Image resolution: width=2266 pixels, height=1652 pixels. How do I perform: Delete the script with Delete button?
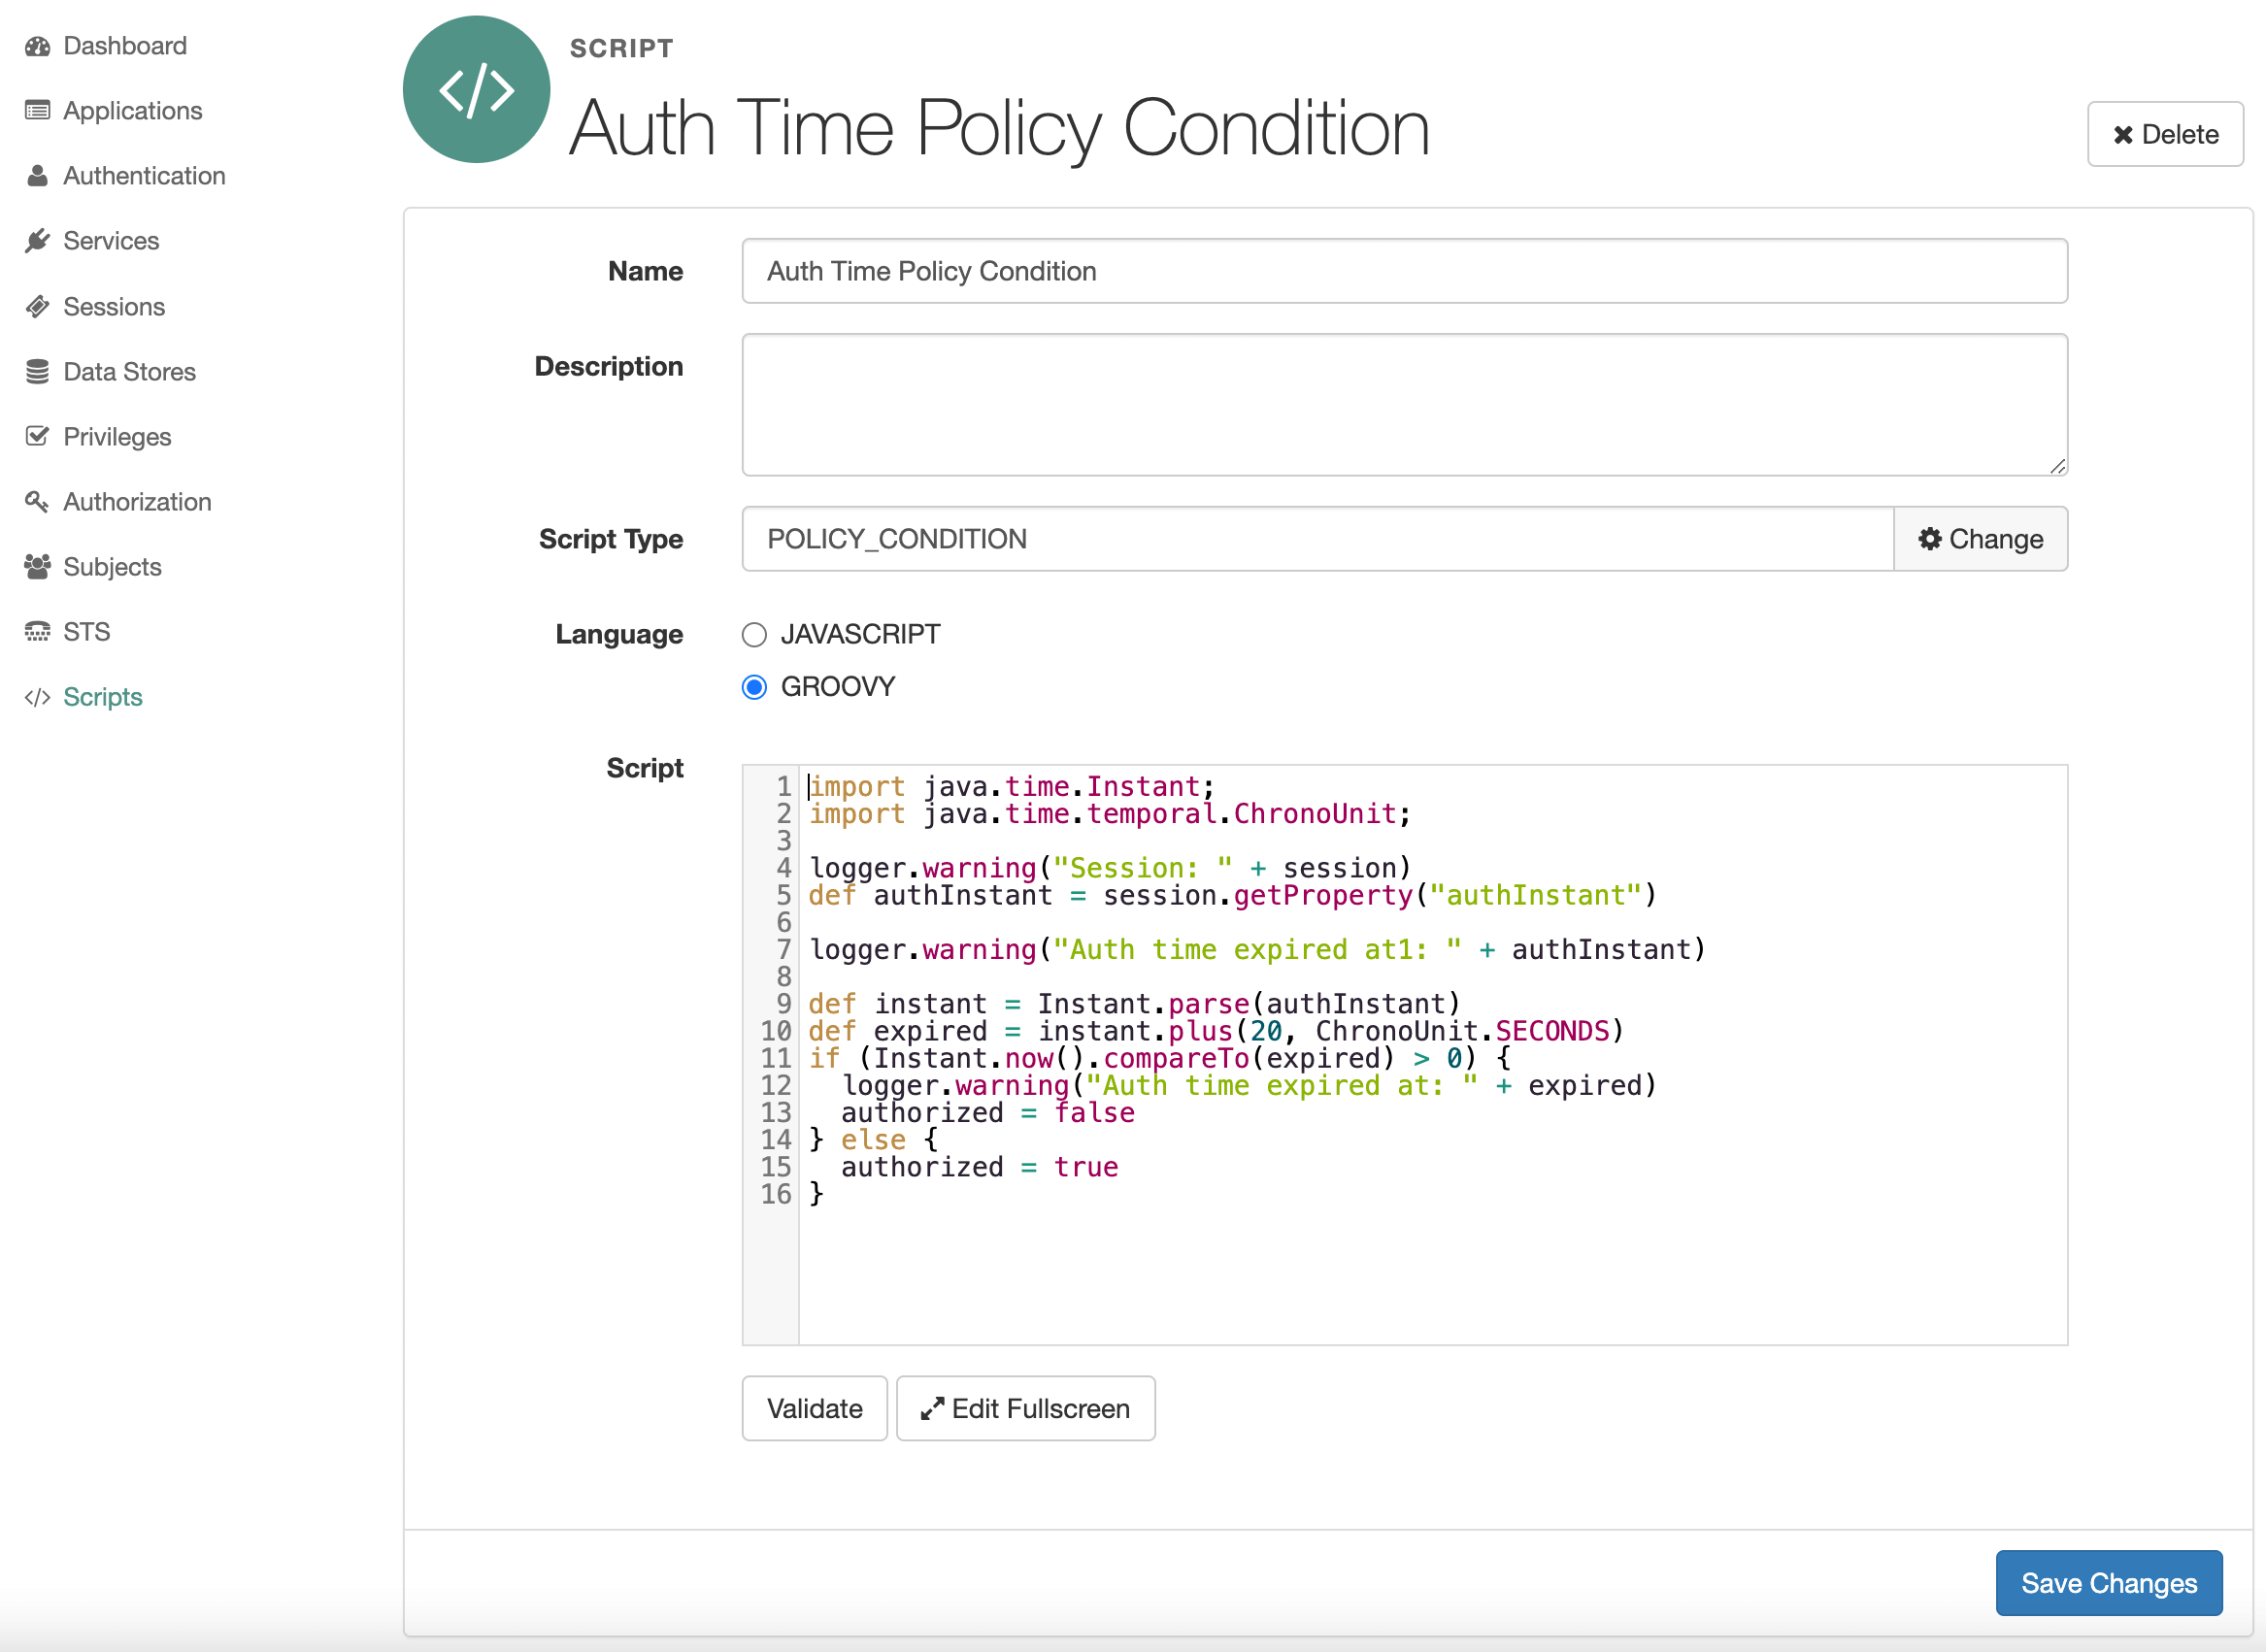pyautogui.click(x=2164, y=134)
